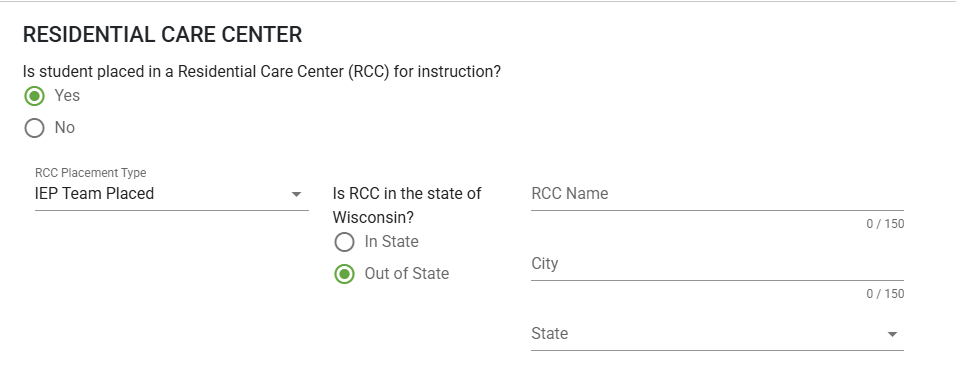Open the State dropdown list
Screen dimensions: 956x382
click(x=717, y=334)
